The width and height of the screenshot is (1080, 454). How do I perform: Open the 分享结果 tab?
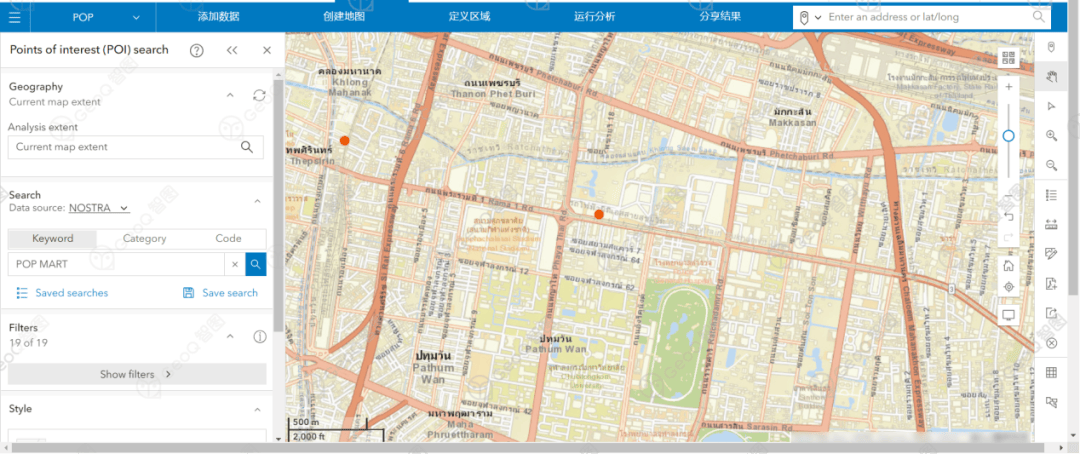pos(720,17)
